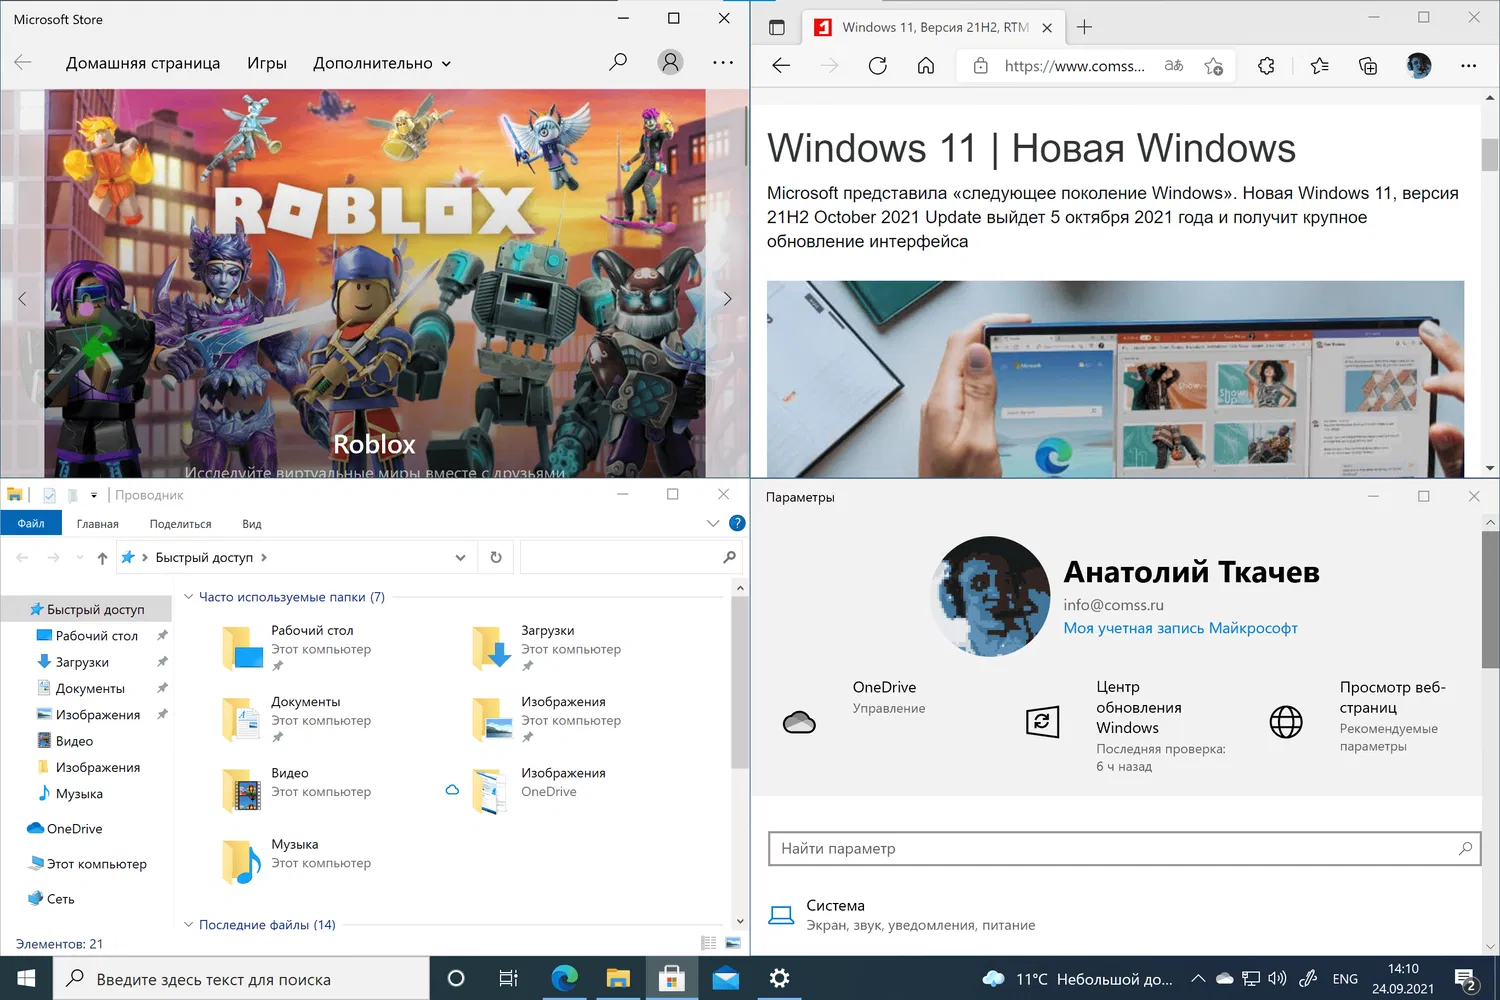The image size is (1500, 1000).
Task: Click the Home icon in Edge
Action: tap(926, 66)
